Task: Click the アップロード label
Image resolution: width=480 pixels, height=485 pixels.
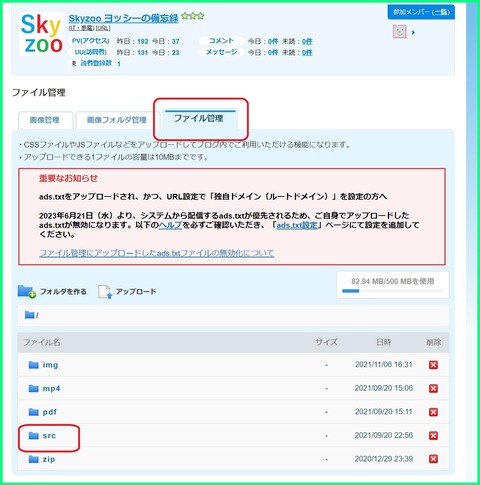Action: 136,292
